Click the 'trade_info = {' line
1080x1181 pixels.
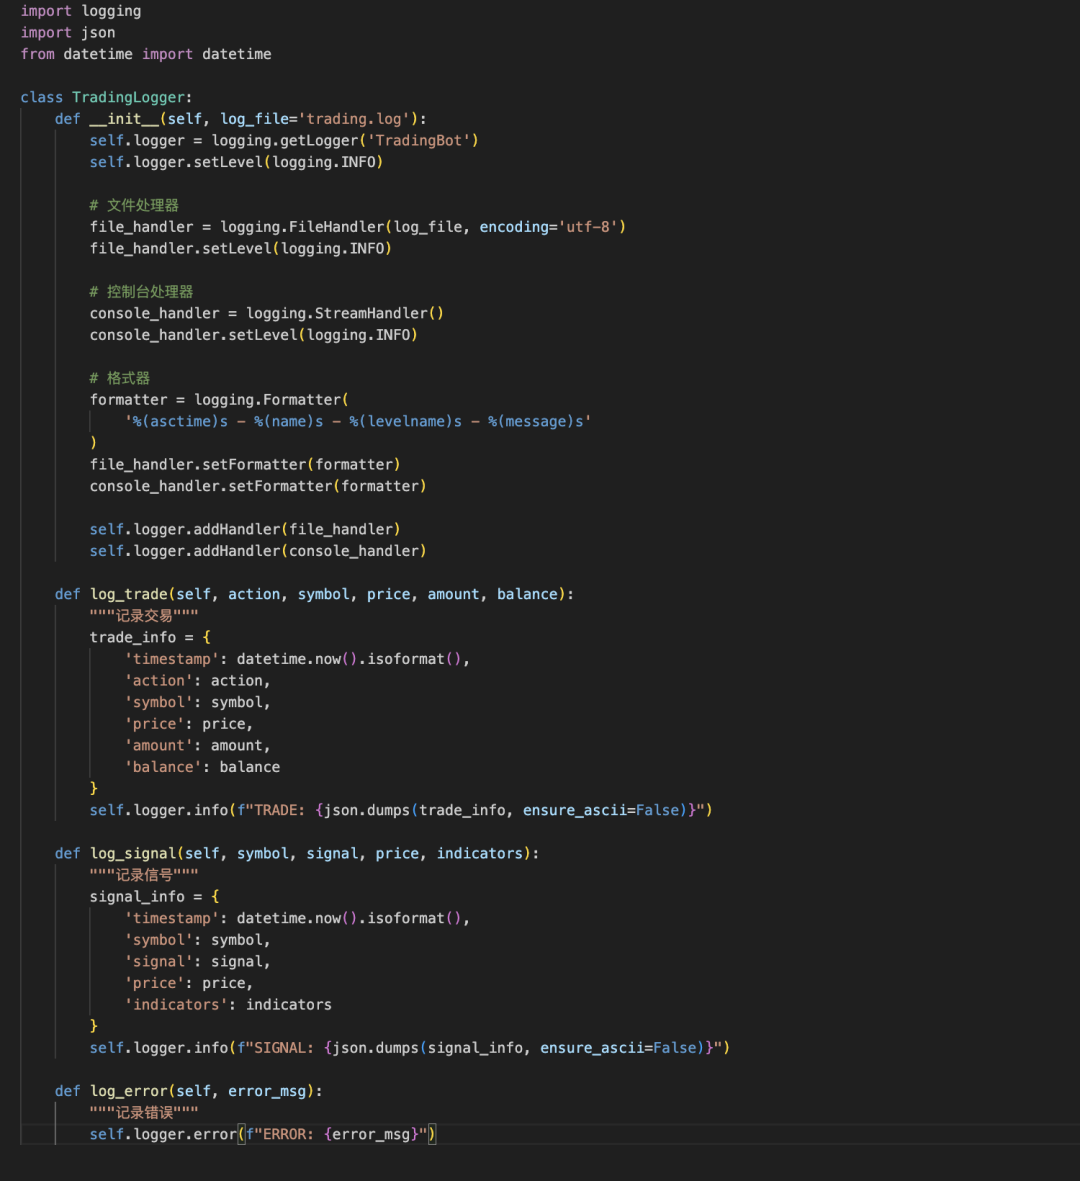pyautogui.click(x=151, y=637)
